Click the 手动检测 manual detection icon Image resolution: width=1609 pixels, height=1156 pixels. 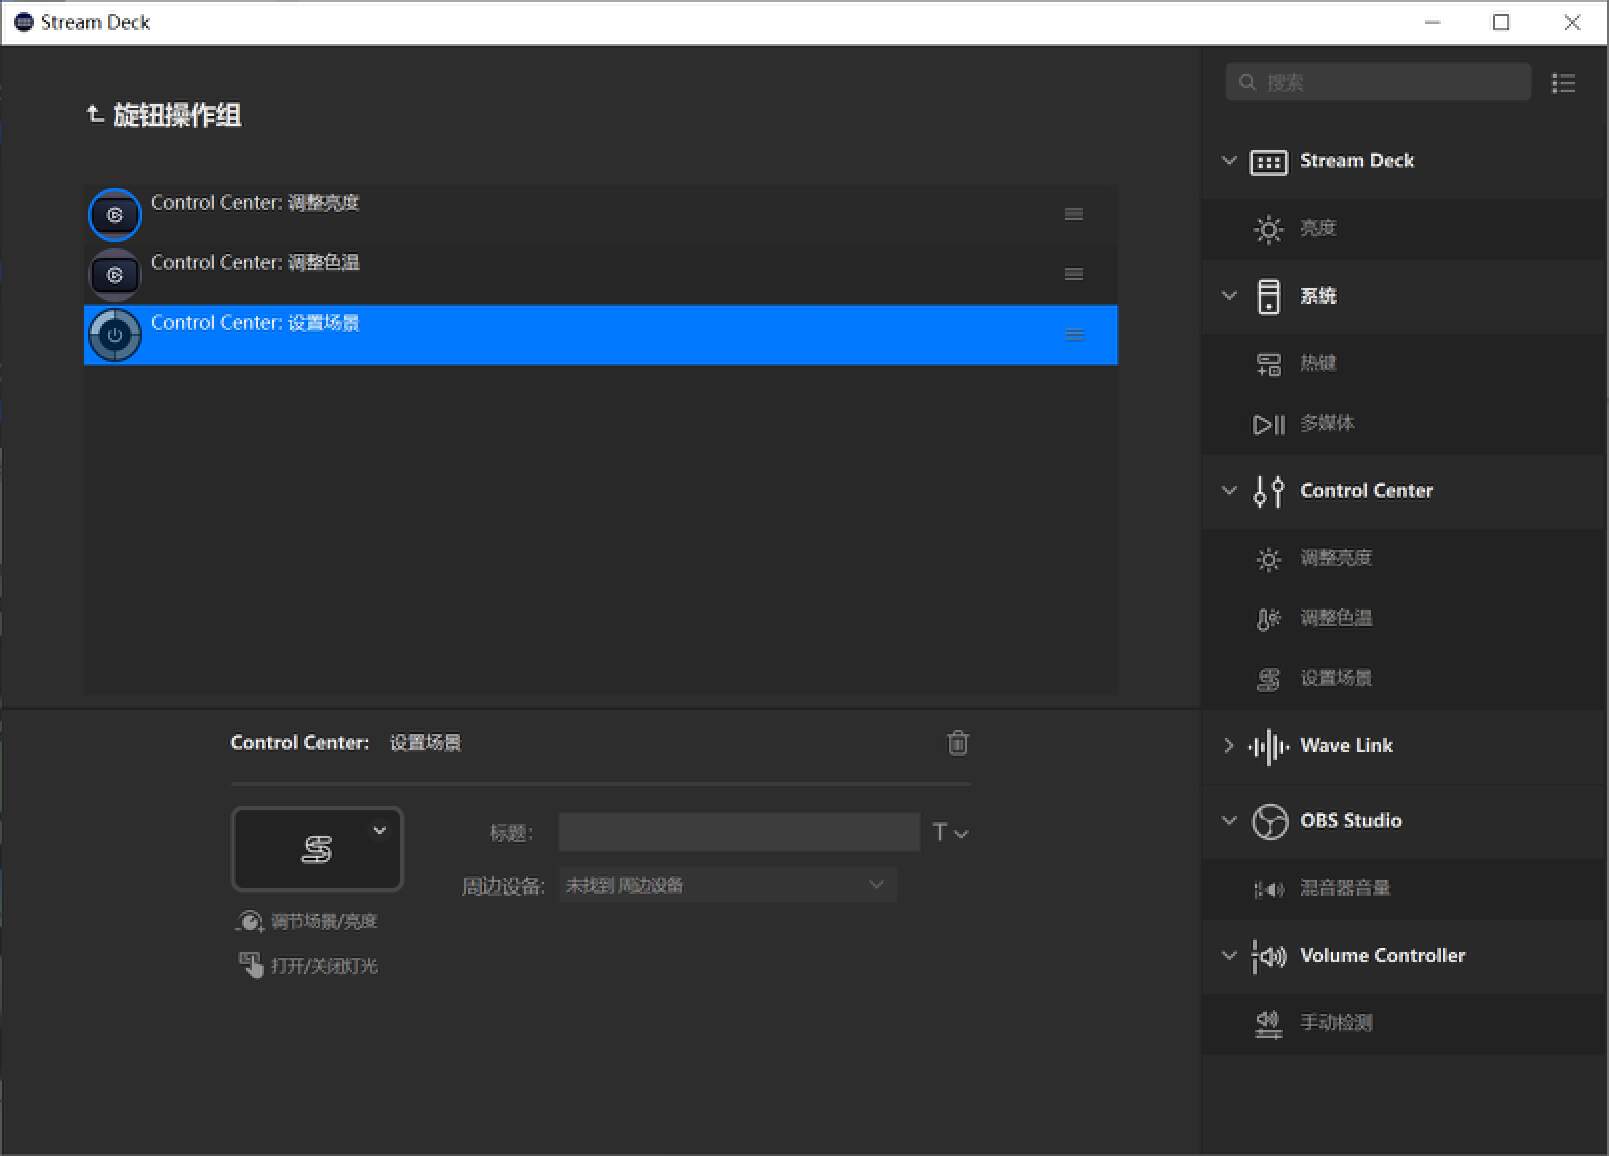tap(1268, 1023)
